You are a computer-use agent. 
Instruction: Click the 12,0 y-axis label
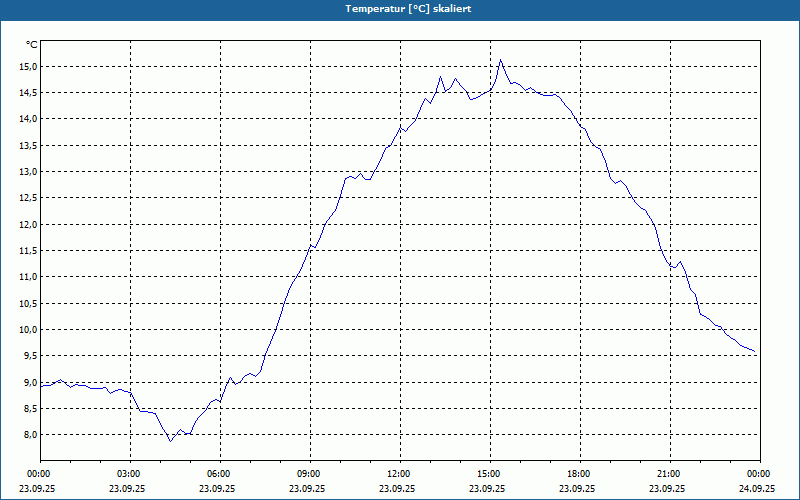click(x=29, y=224)
